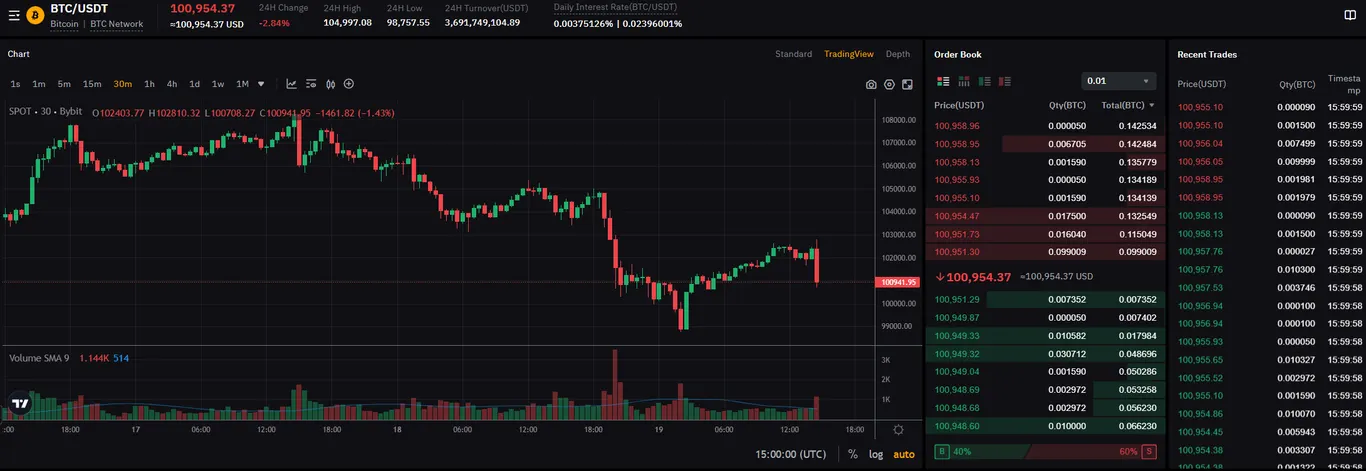Click the TradingView logo on the chart

click(20, 404)
